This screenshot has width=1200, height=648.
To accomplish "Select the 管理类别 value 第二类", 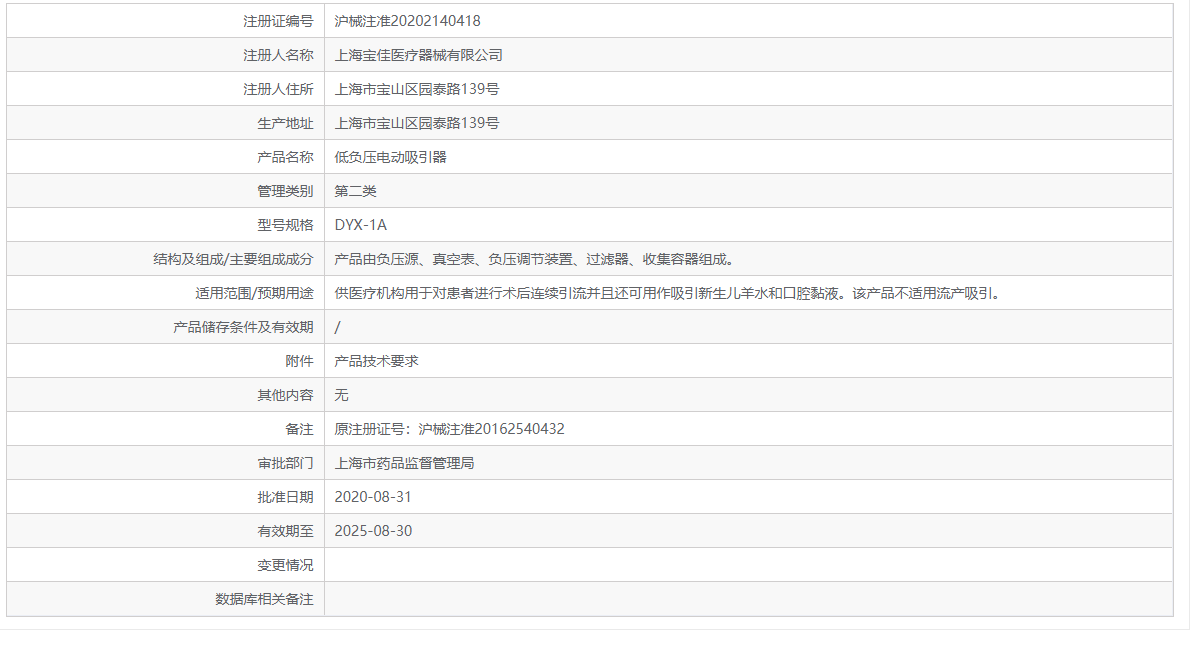I will click(356, 190).
